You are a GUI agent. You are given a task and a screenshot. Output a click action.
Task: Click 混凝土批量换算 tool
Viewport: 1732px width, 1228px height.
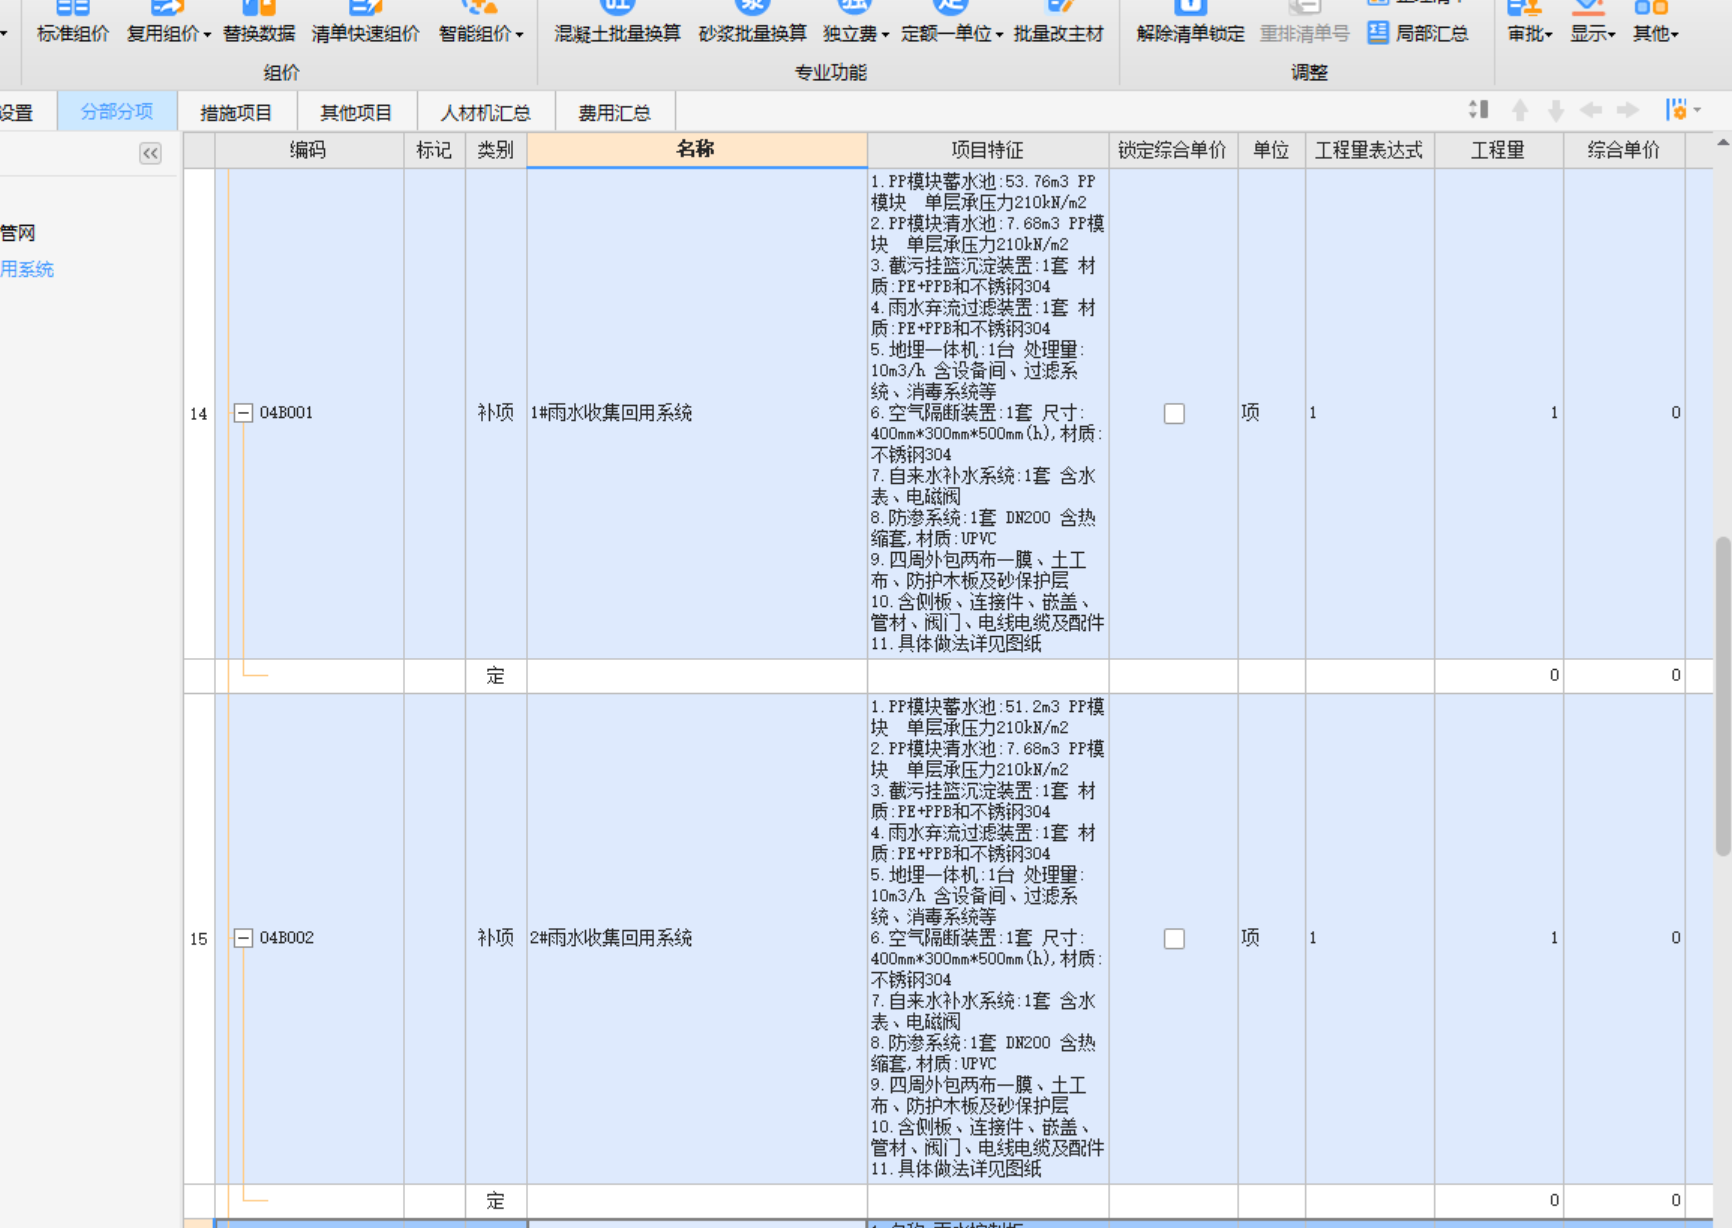[617, 22]
